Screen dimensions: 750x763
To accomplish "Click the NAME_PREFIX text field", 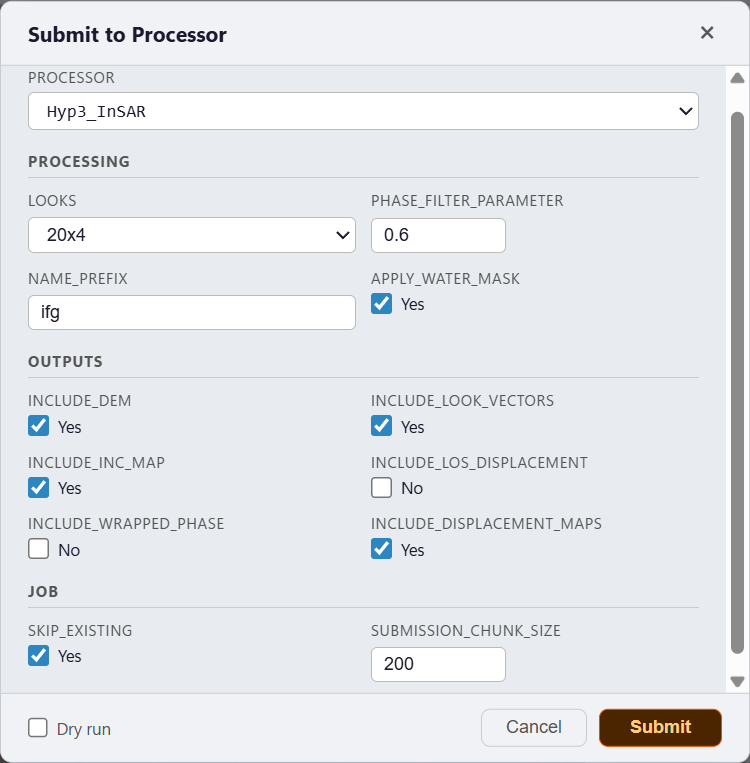I will [191, 312].
